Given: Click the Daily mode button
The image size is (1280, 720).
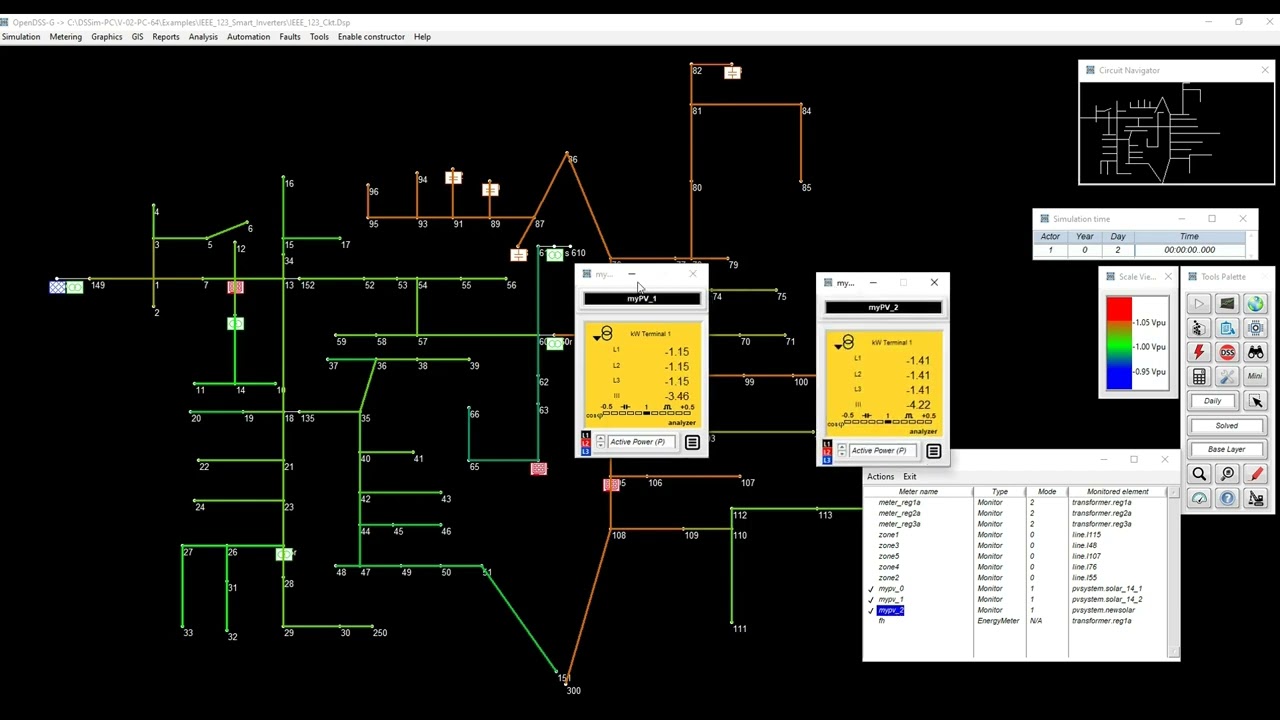Looking at the screenshot, I should click(1212, 401).
